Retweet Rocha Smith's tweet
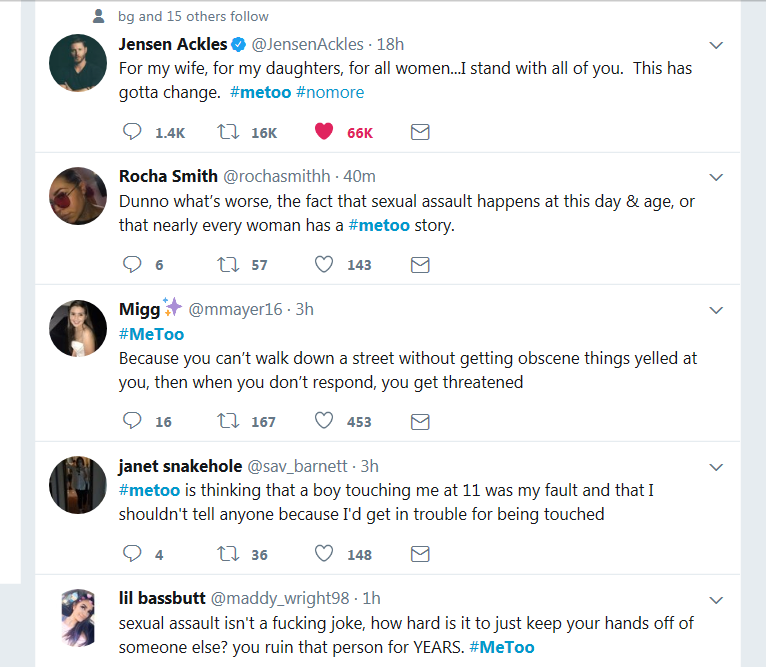This screenshot has width=766, height=667. [228, 265]
